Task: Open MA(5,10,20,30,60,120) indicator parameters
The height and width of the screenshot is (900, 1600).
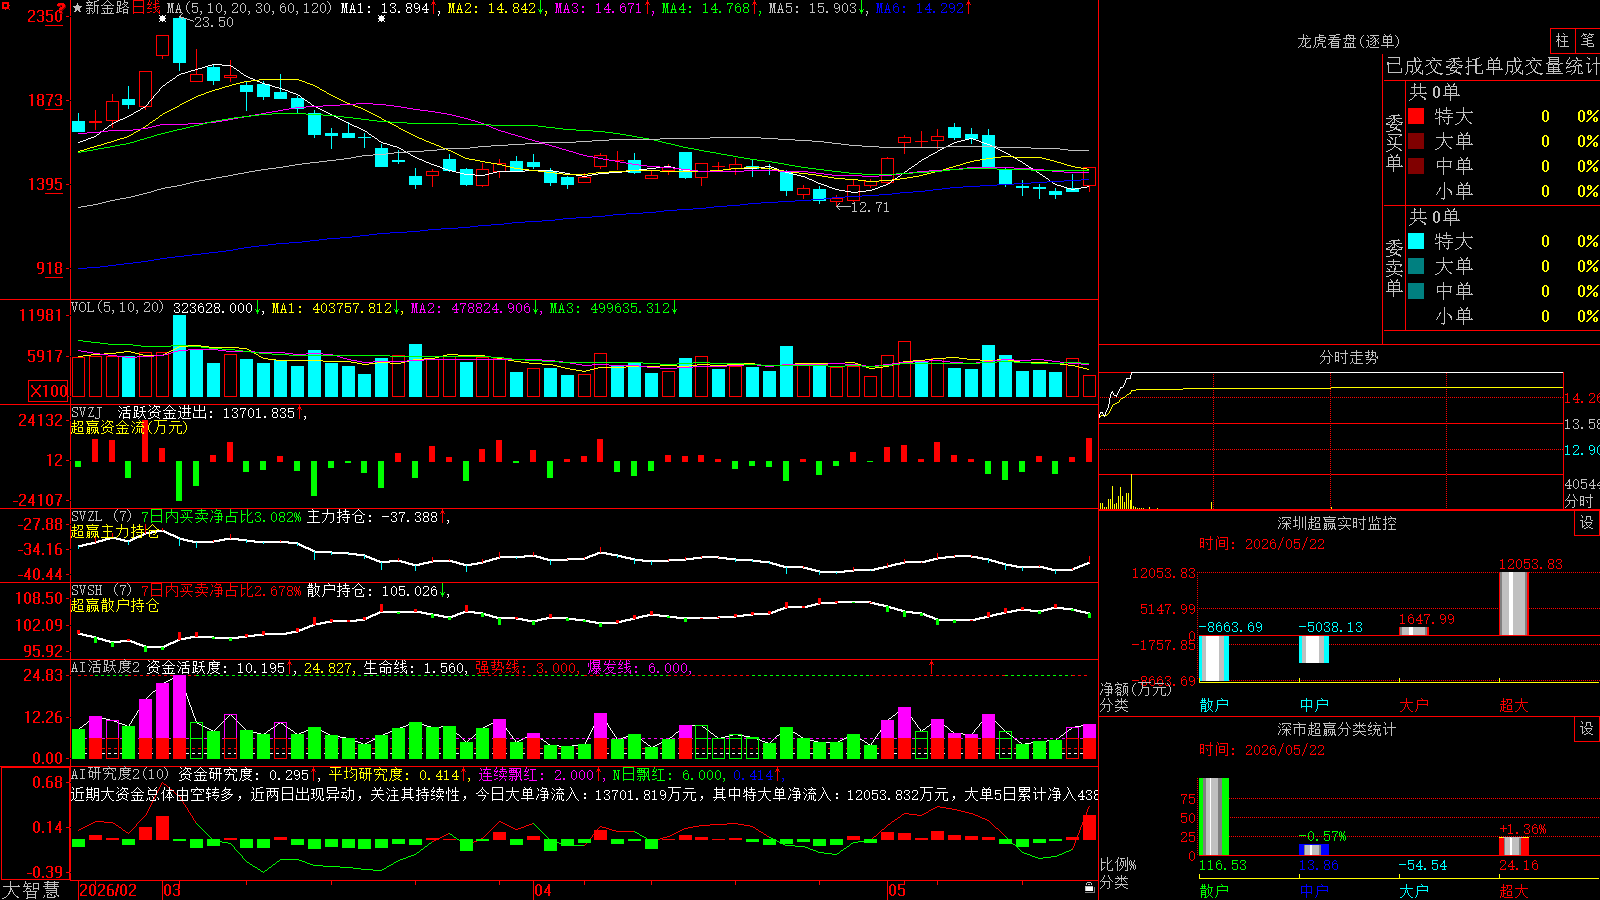Action: point(249,8)
